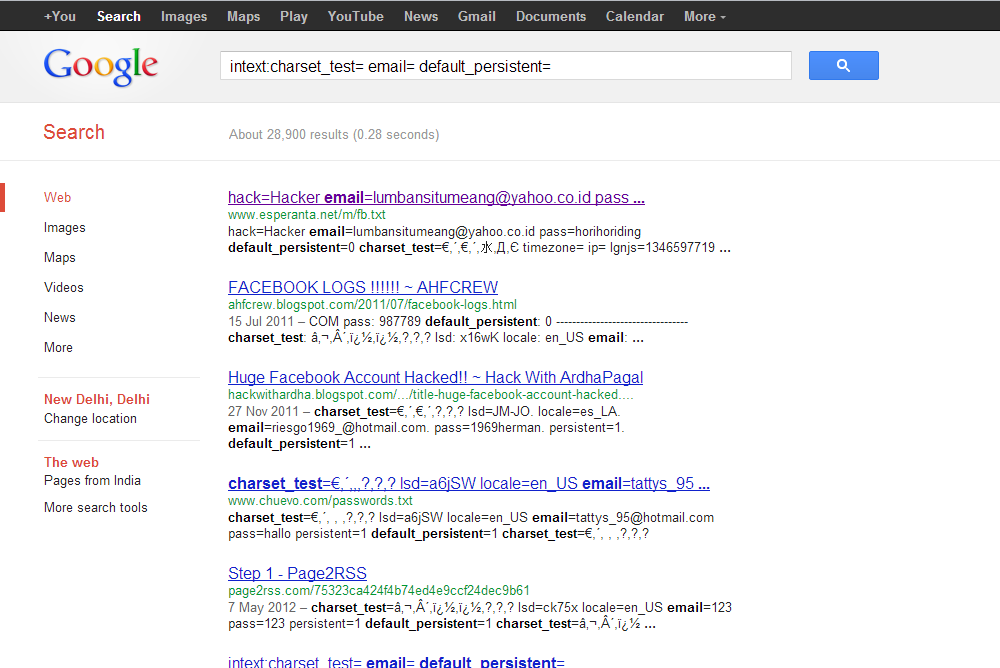1000x668 pixels.
Task: Open Calendar from the top bar
Action: 635,17
